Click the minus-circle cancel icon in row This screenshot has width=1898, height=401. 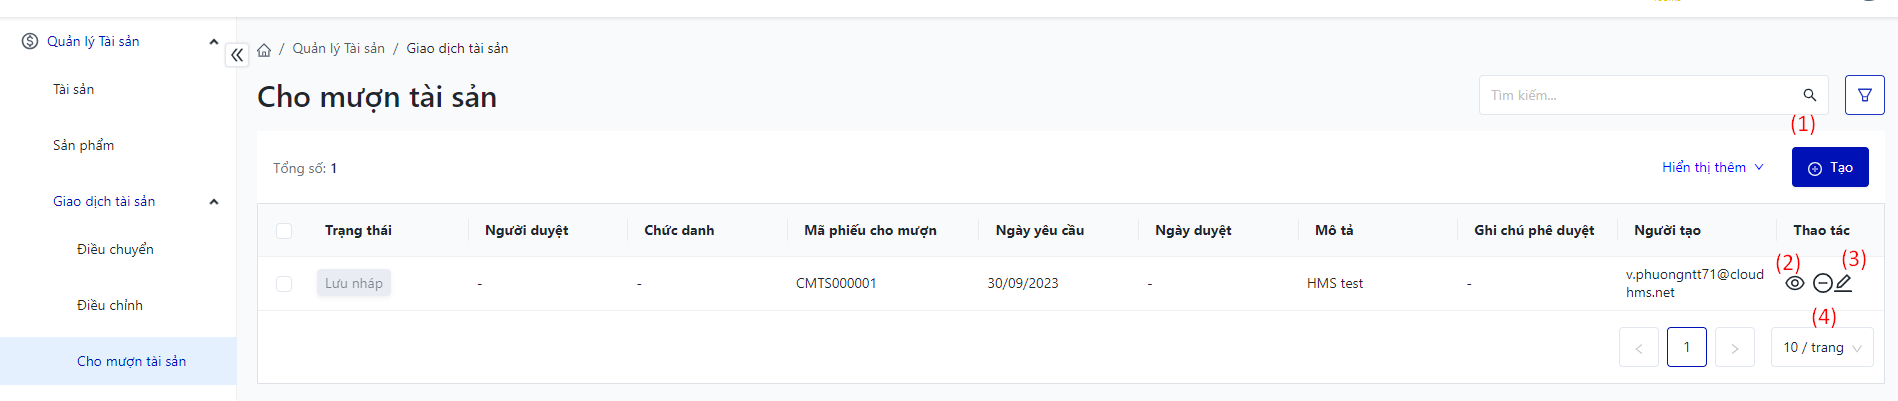click(x=1822, y=283)
